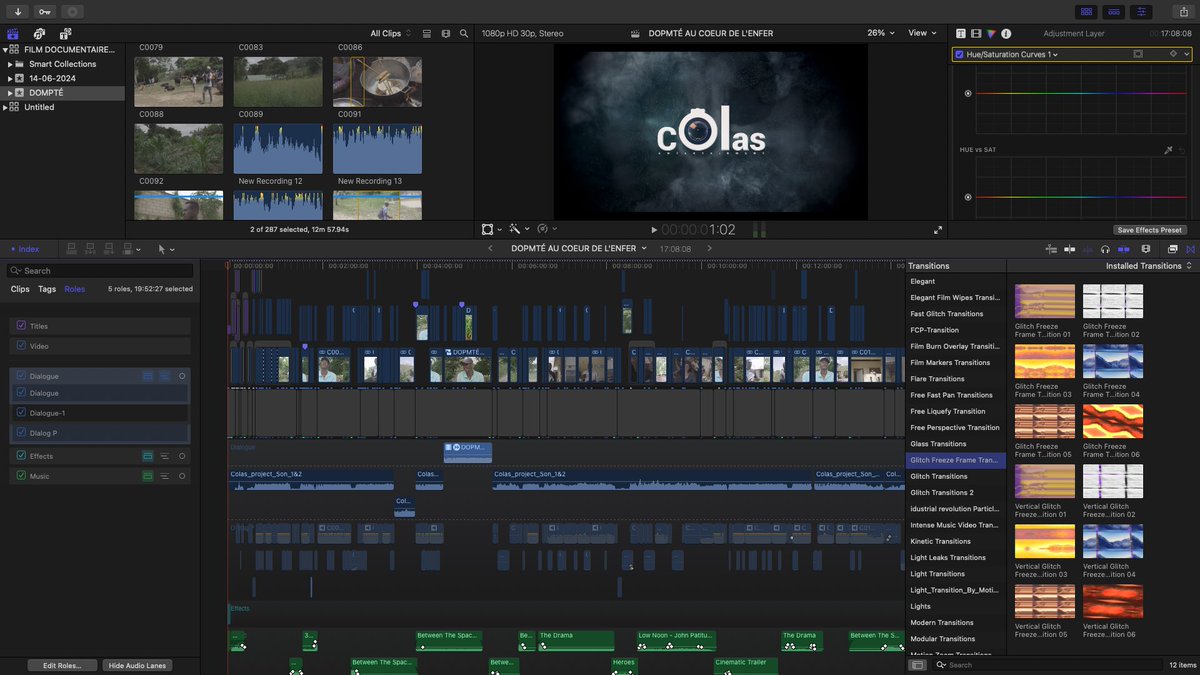1200x675 pixels.
Task: Switch to the Roles index tab
Action: point(75,289)
